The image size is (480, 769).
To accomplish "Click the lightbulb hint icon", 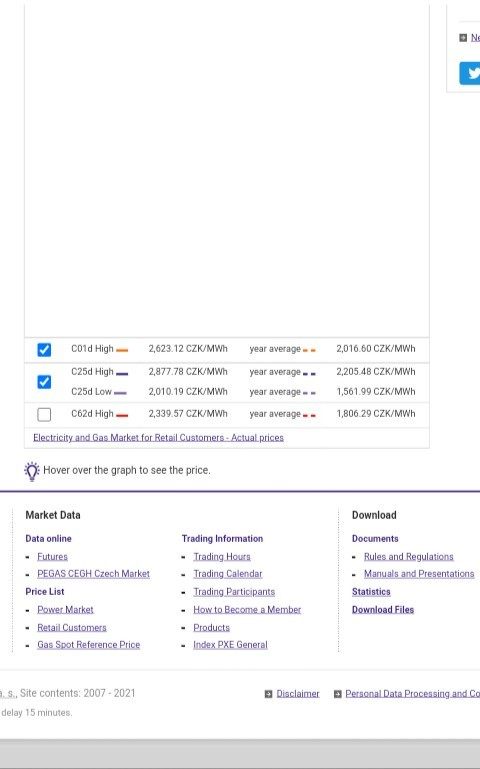I will point(32,471).
